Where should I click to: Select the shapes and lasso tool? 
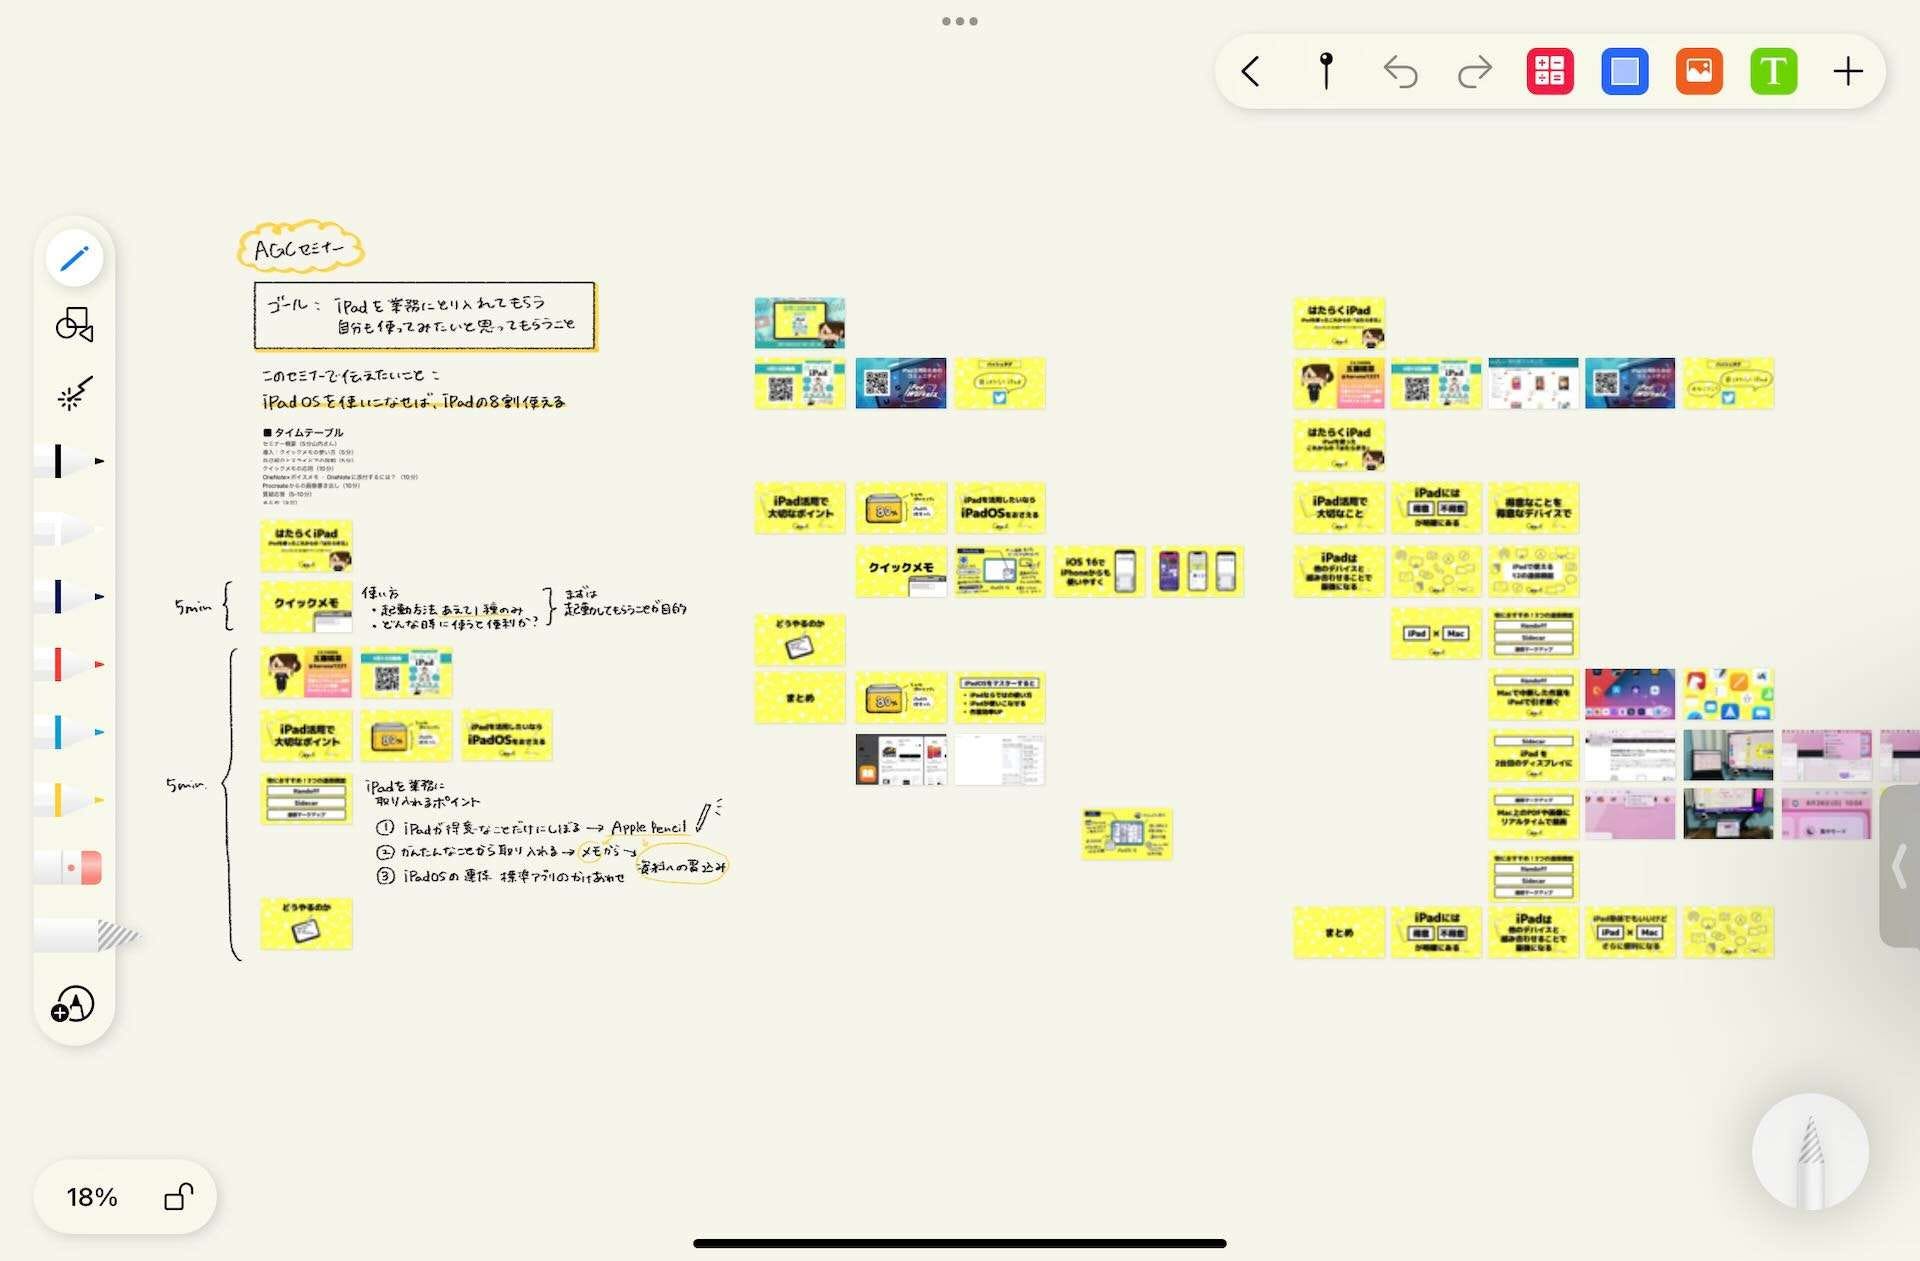pyautogui.click(x=75, y=325)
